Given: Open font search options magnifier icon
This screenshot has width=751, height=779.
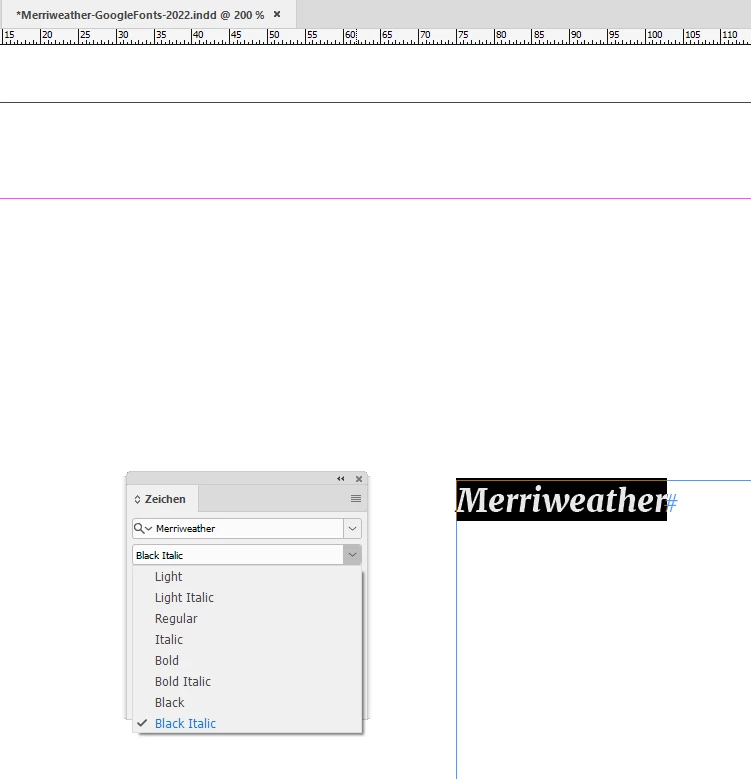Looking at the screenshot, I should (143, 528).
